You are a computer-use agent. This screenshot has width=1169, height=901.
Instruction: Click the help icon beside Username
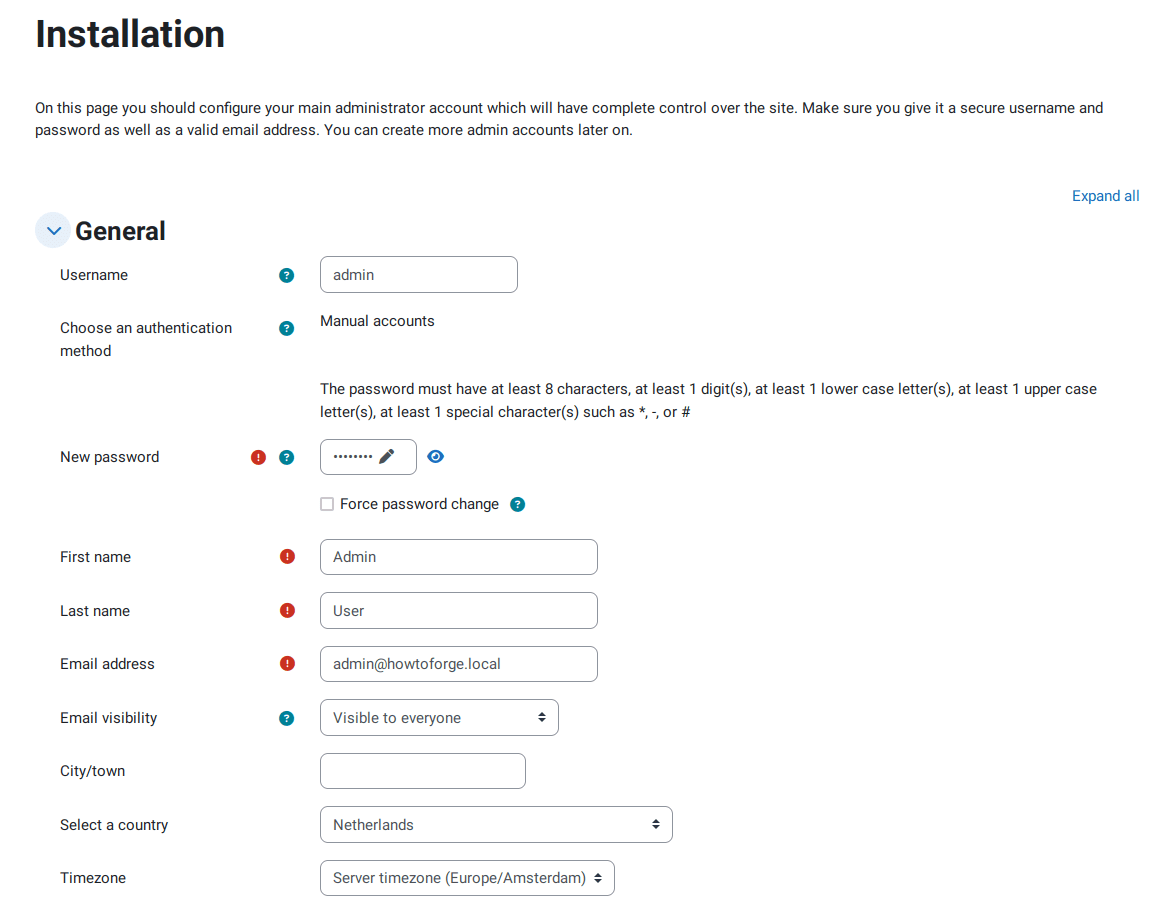287,275
